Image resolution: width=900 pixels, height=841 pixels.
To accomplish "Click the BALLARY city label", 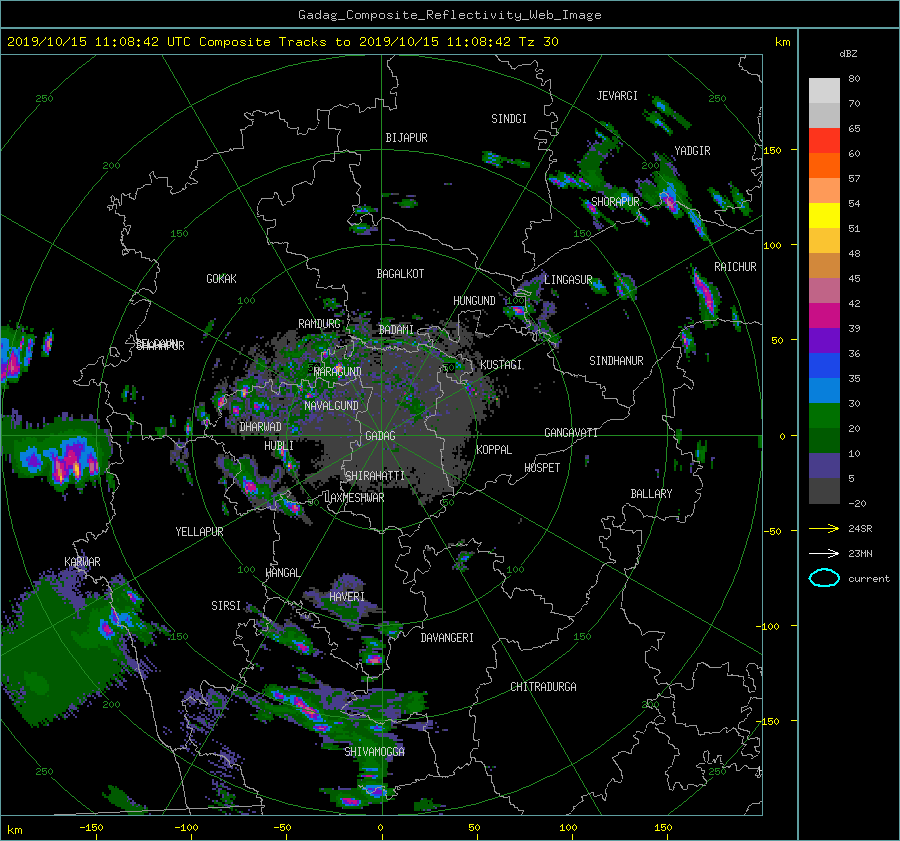I will tap(651, 494).
